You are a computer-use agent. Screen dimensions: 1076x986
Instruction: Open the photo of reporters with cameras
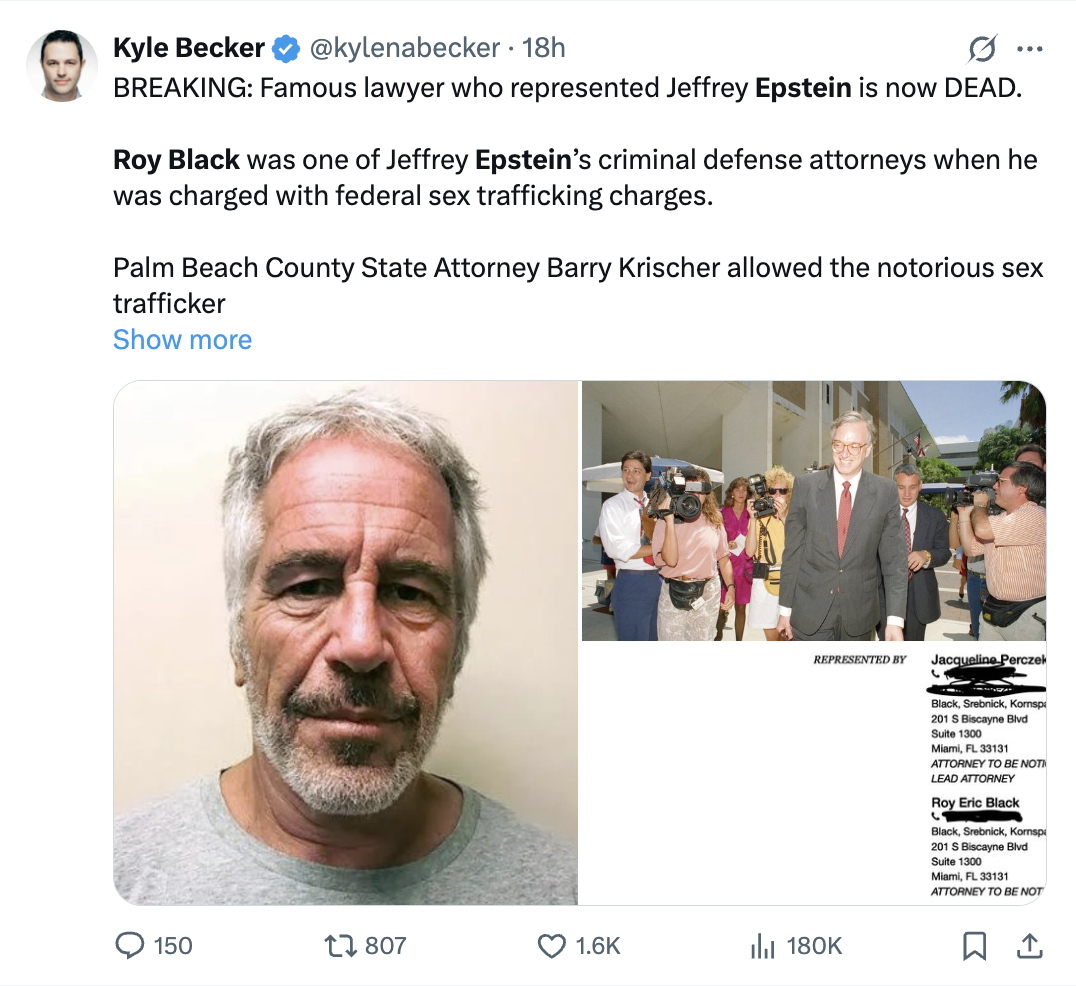(813, 510)
